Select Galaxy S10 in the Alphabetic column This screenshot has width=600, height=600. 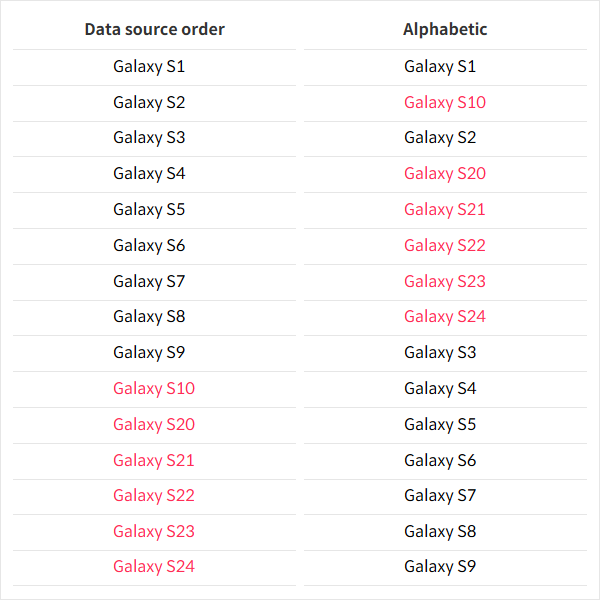[445, 102]
